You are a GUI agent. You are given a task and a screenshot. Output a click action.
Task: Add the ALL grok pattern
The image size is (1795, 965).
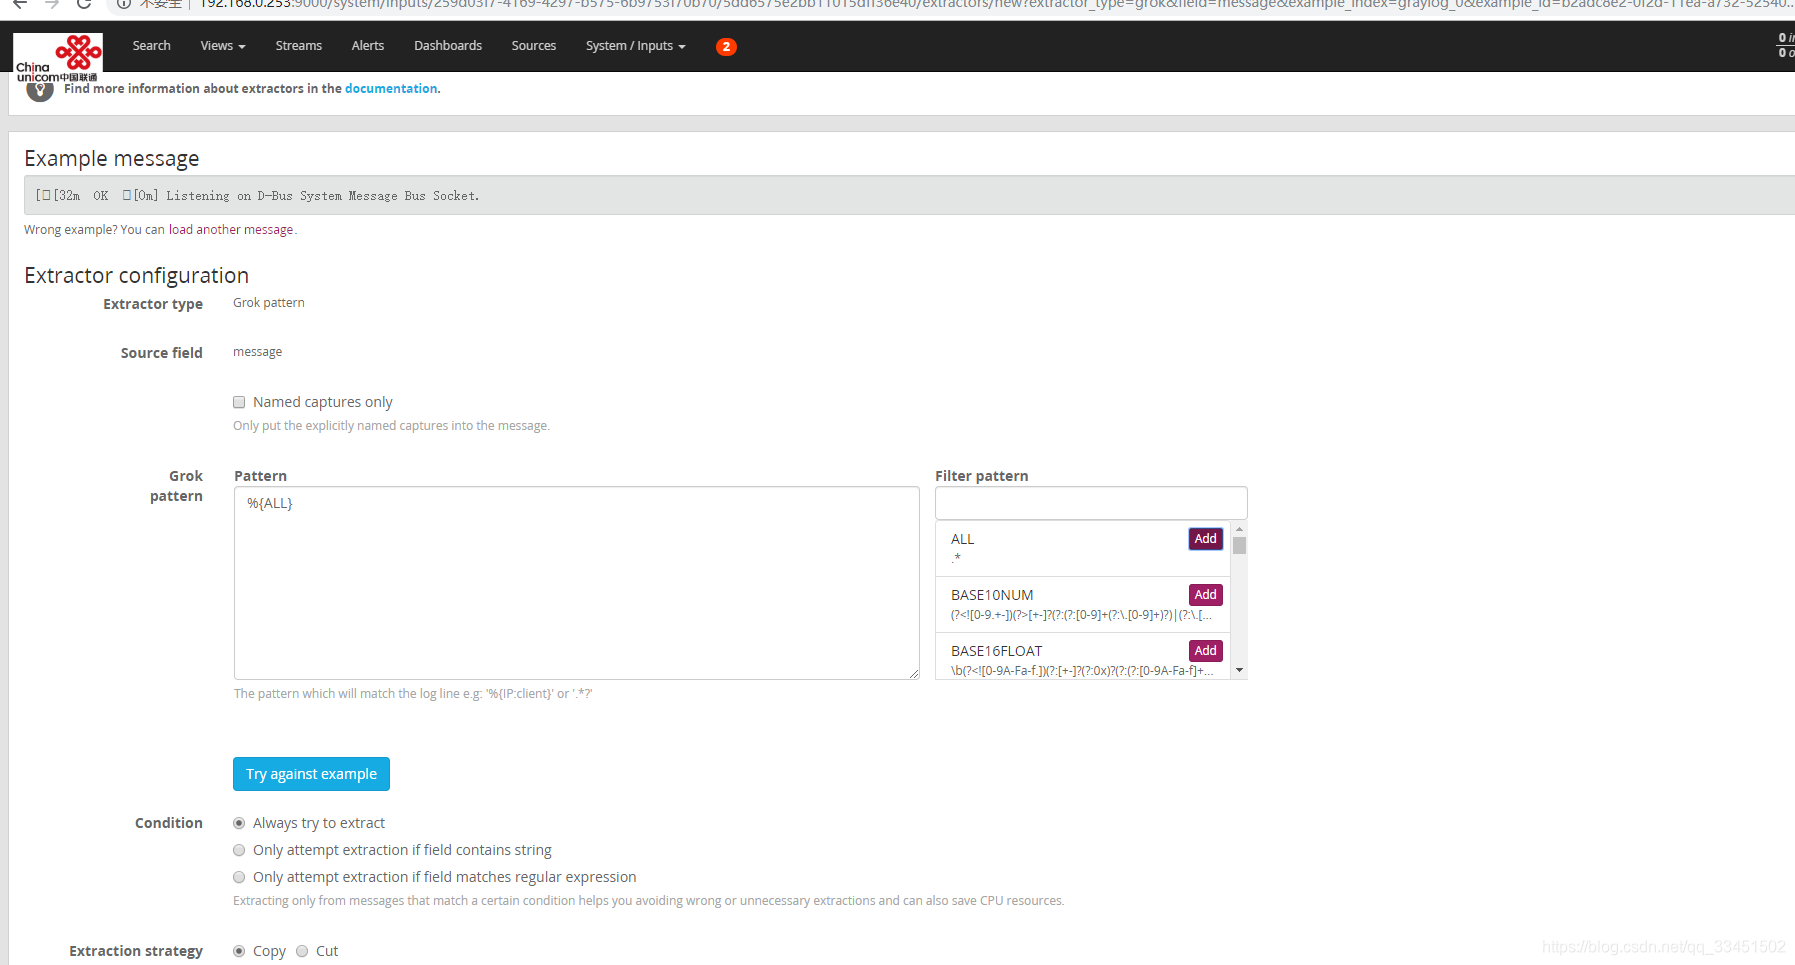[1205, 538]
